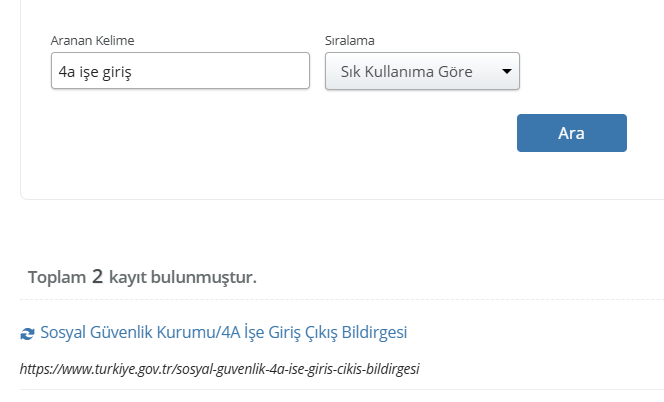Click the "Aranan Kelime" search input field
Viewport: 664px width, 402px height.
pyautogui.click(x=180, y=71)
